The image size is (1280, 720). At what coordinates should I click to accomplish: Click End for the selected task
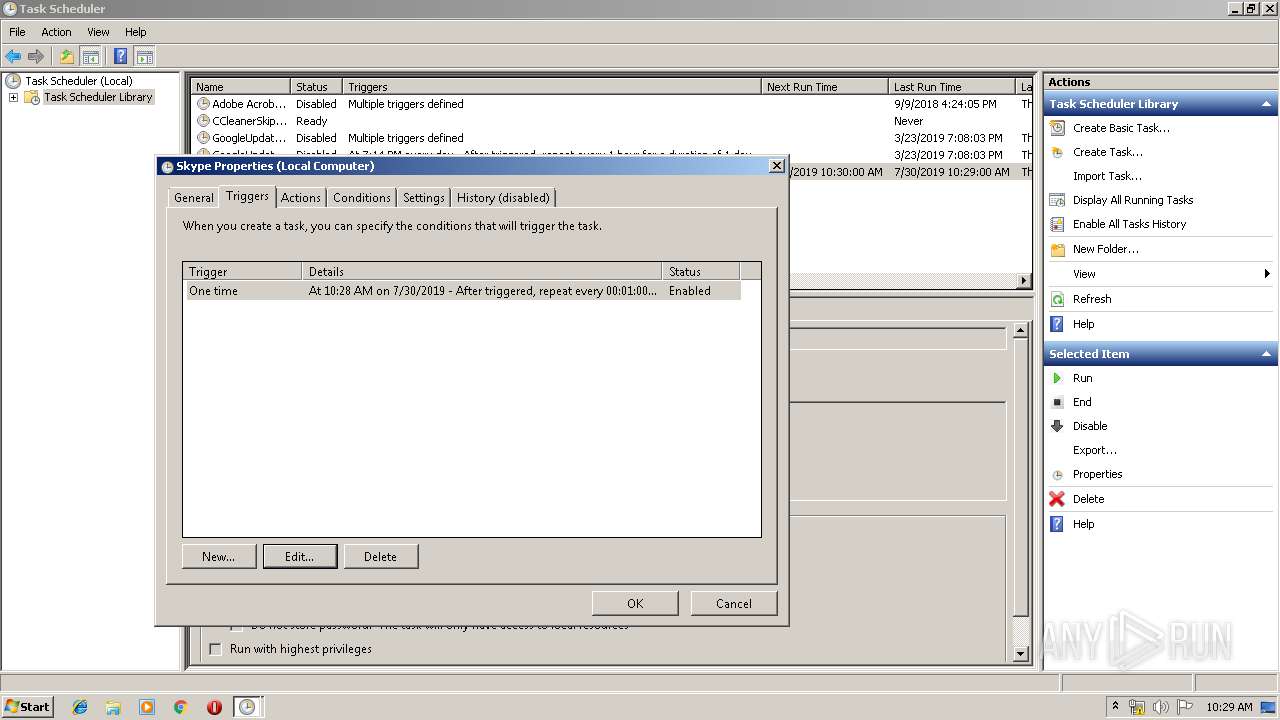point(1082,402)
